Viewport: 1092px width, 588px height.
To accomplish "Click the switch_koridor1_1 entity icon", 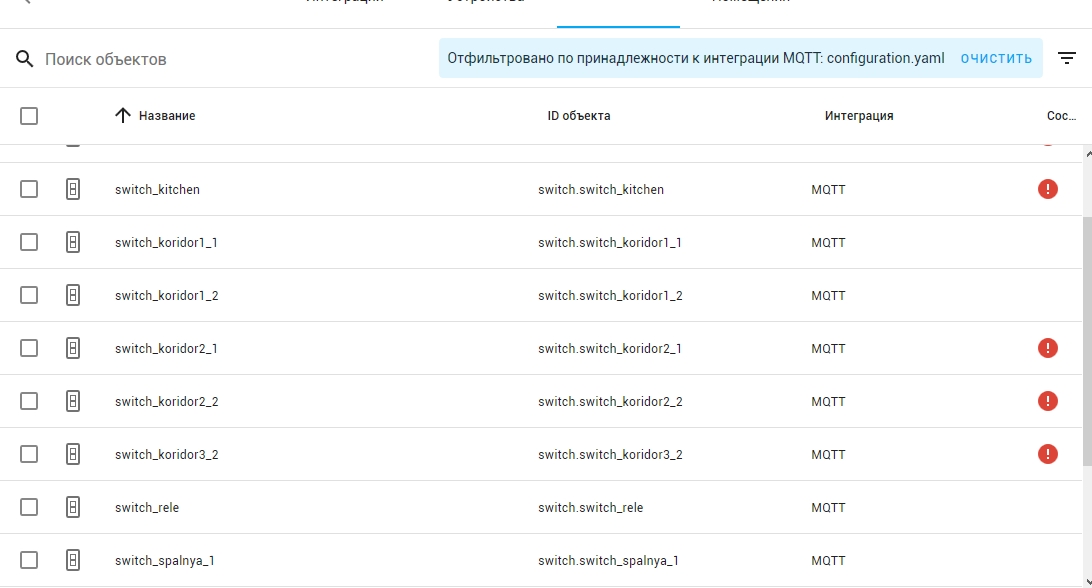I will tap(73, 242).
